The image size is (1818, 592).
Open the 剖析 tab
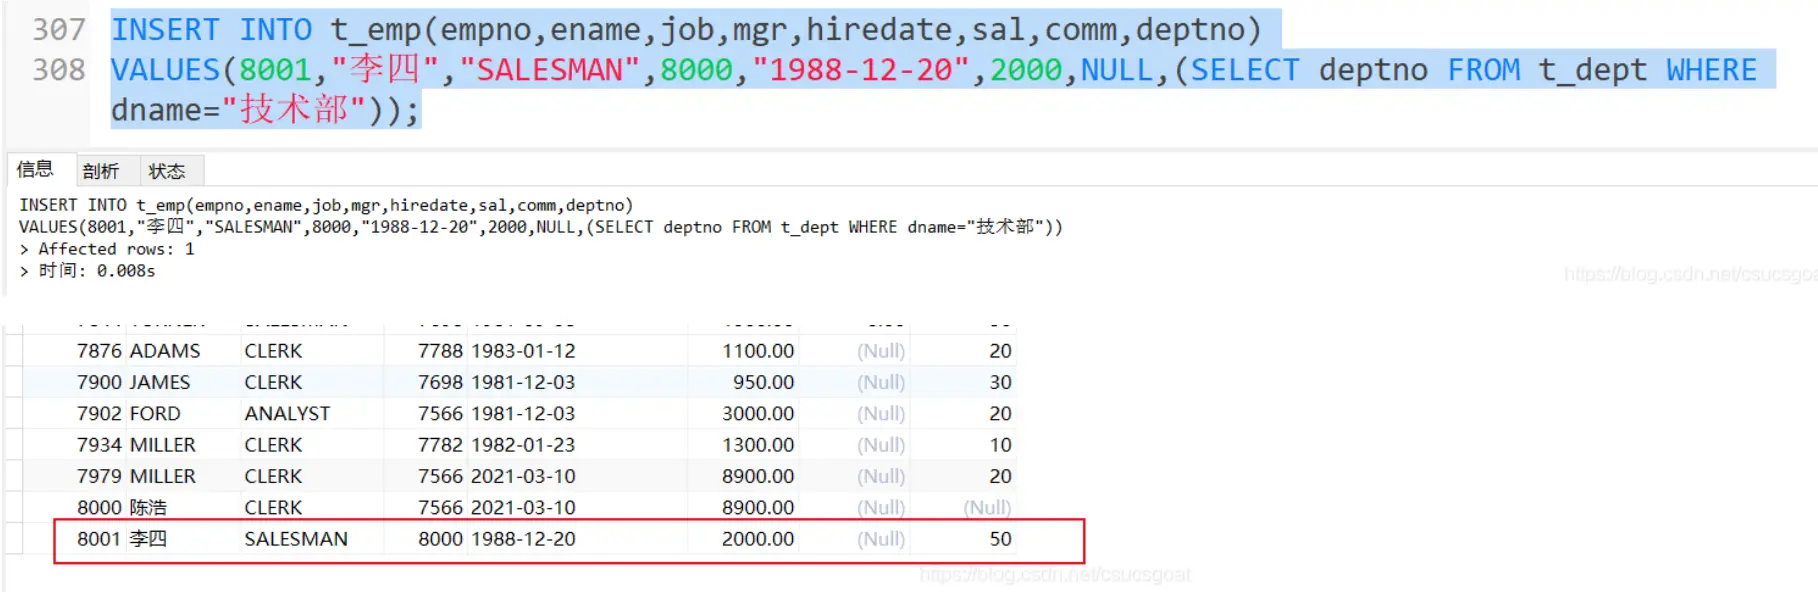pos(101,171)
